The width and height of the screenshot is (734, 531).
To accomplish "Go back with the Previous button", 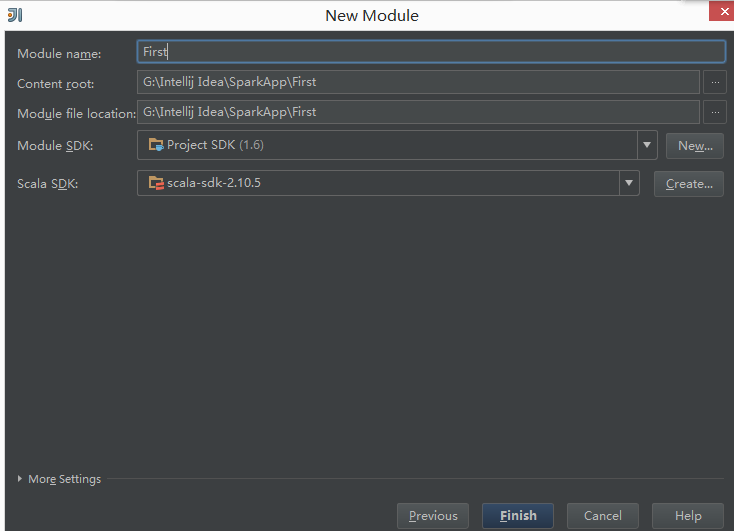I will (433, 516).
